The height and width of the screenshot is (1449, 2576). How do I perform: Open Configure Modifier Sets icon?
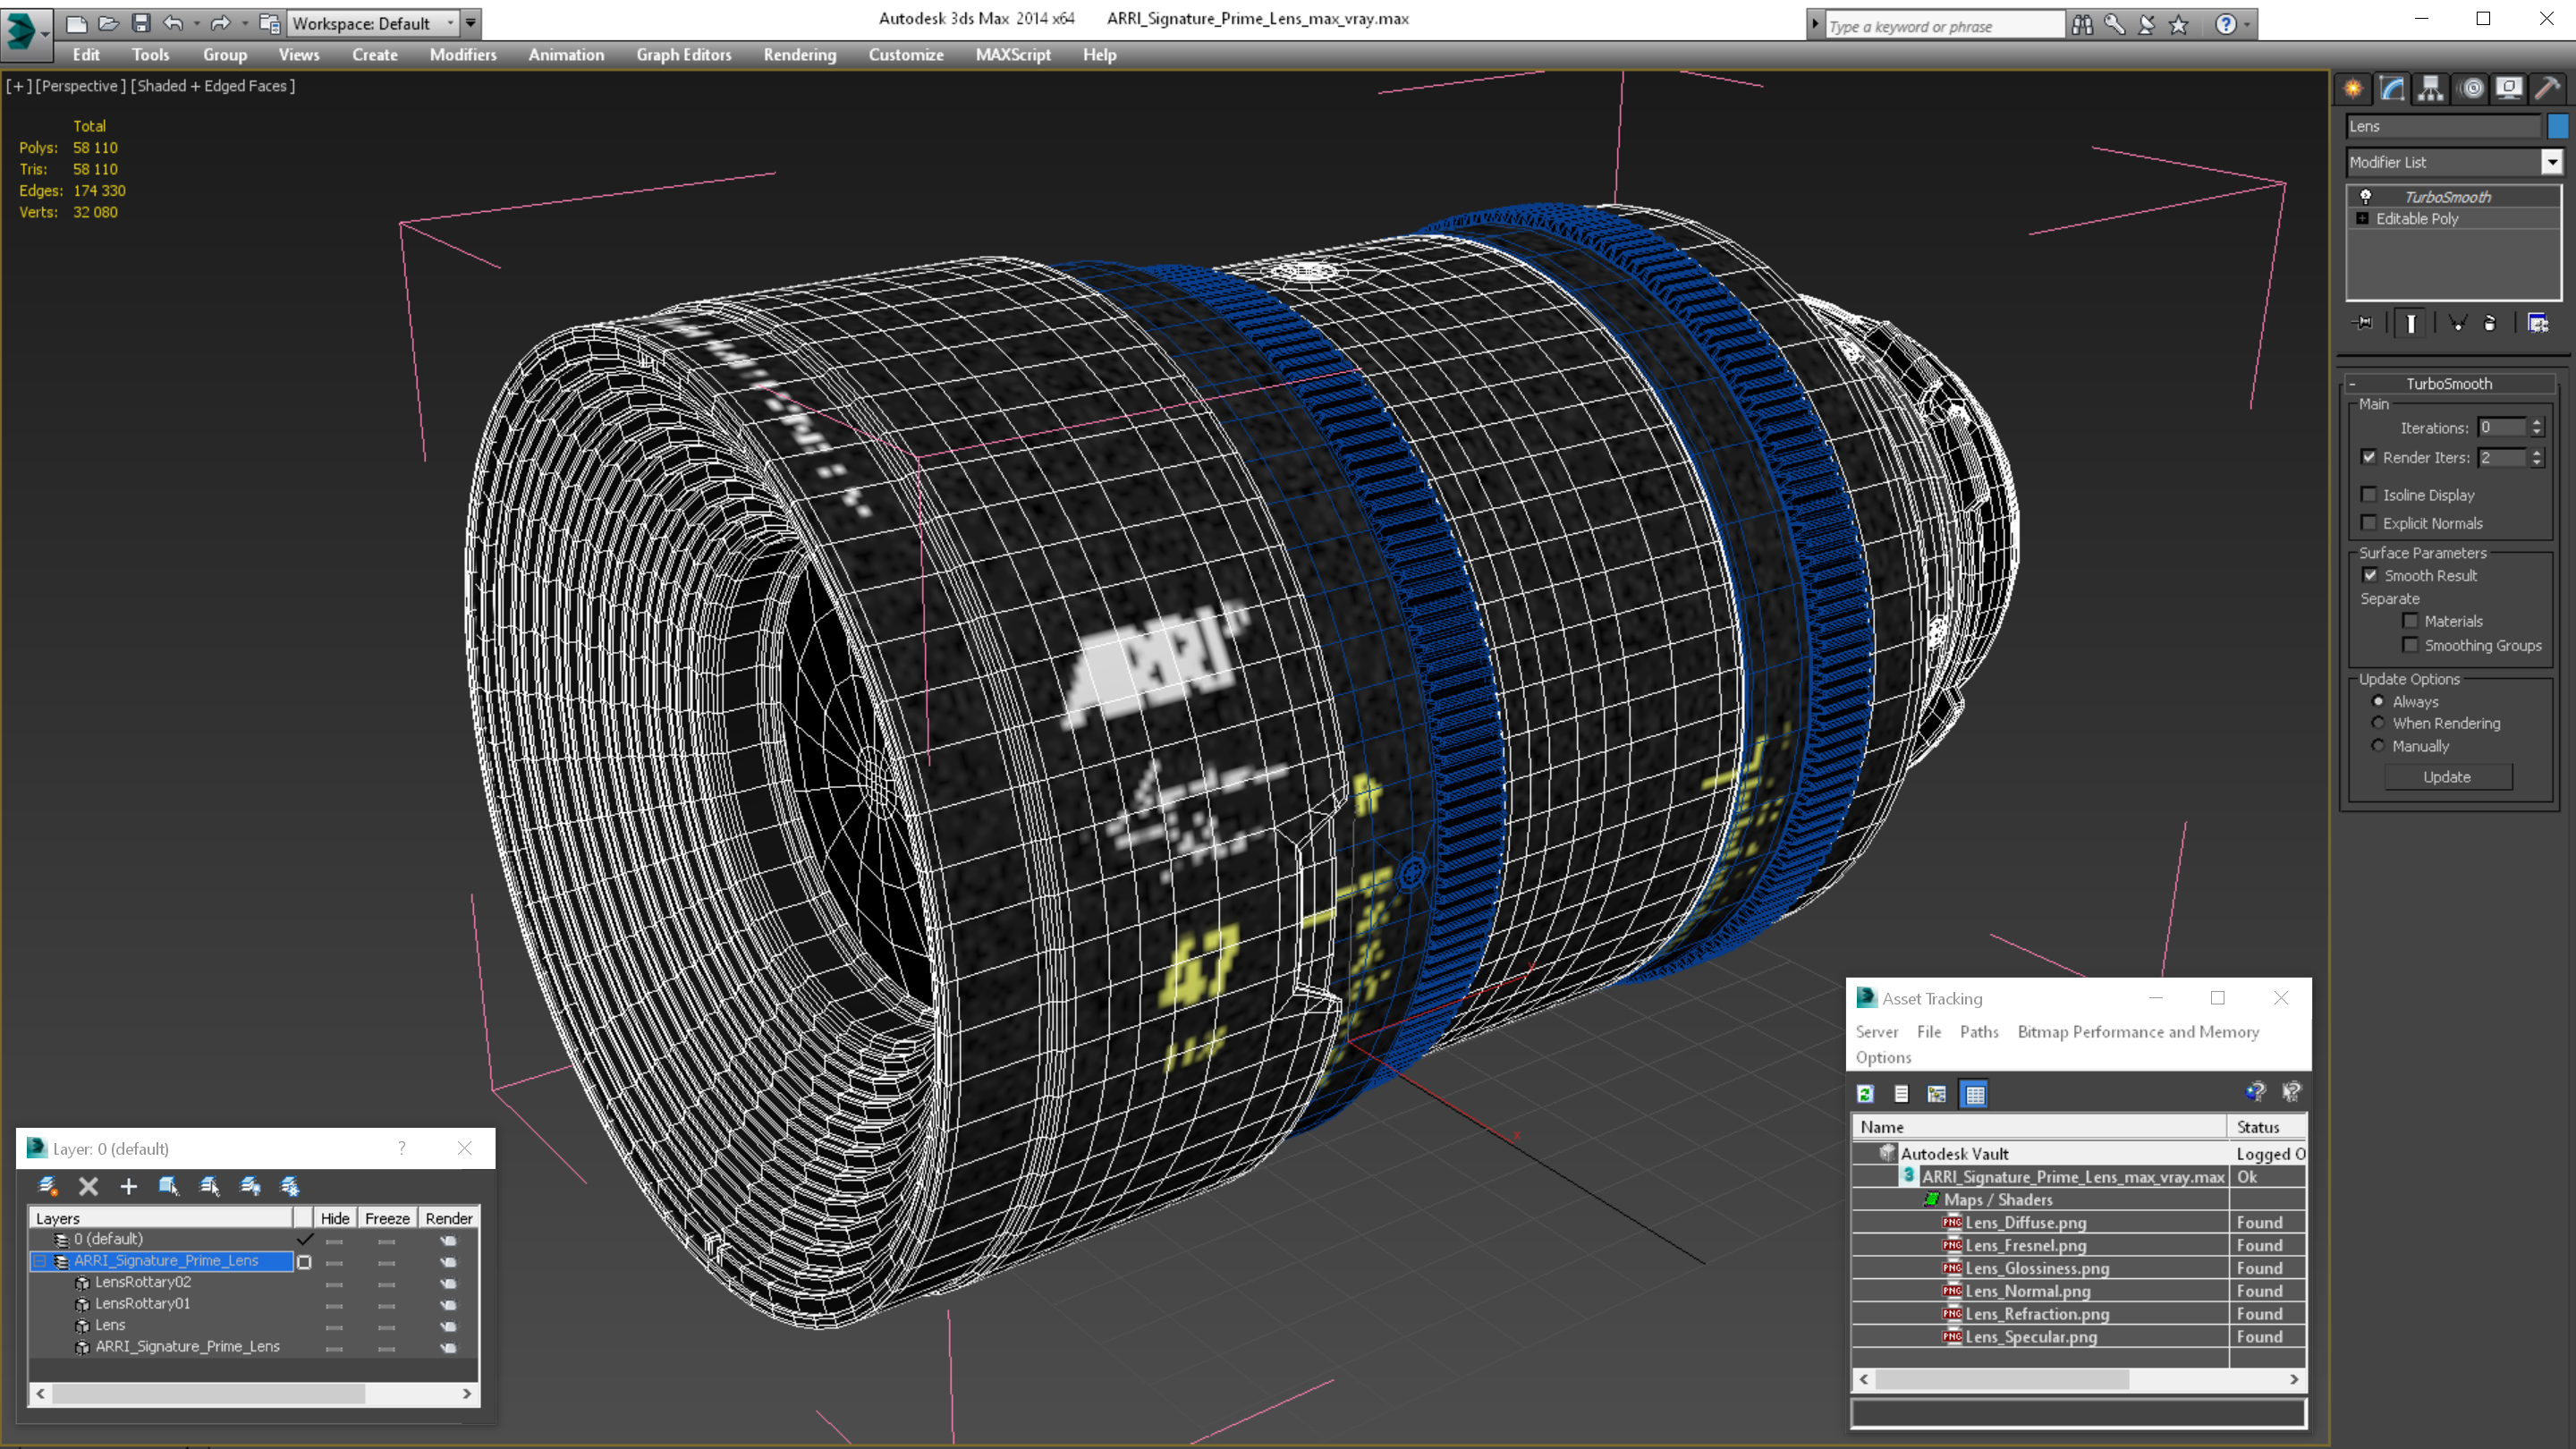[x=2538, y=323]
